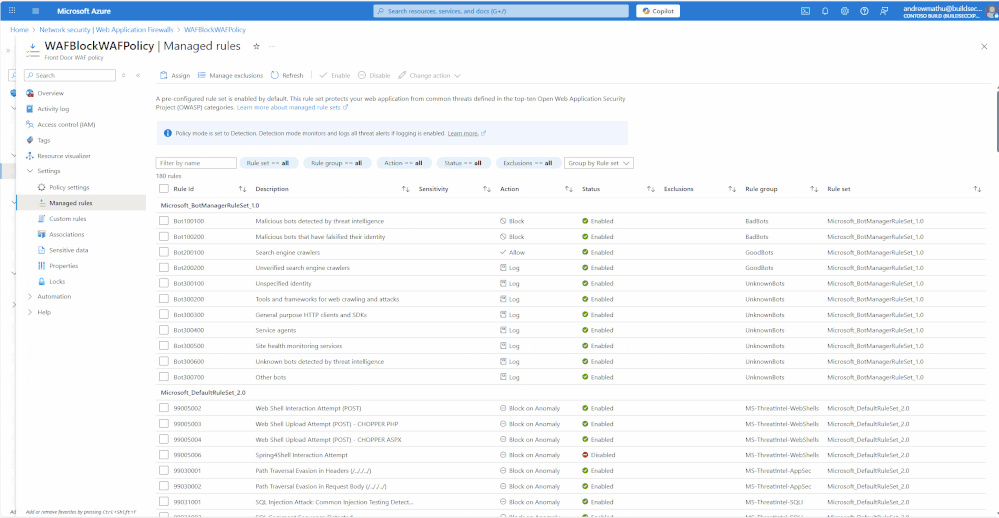Favorite this page with the star icon
The image size is (999, 518).
256,46
